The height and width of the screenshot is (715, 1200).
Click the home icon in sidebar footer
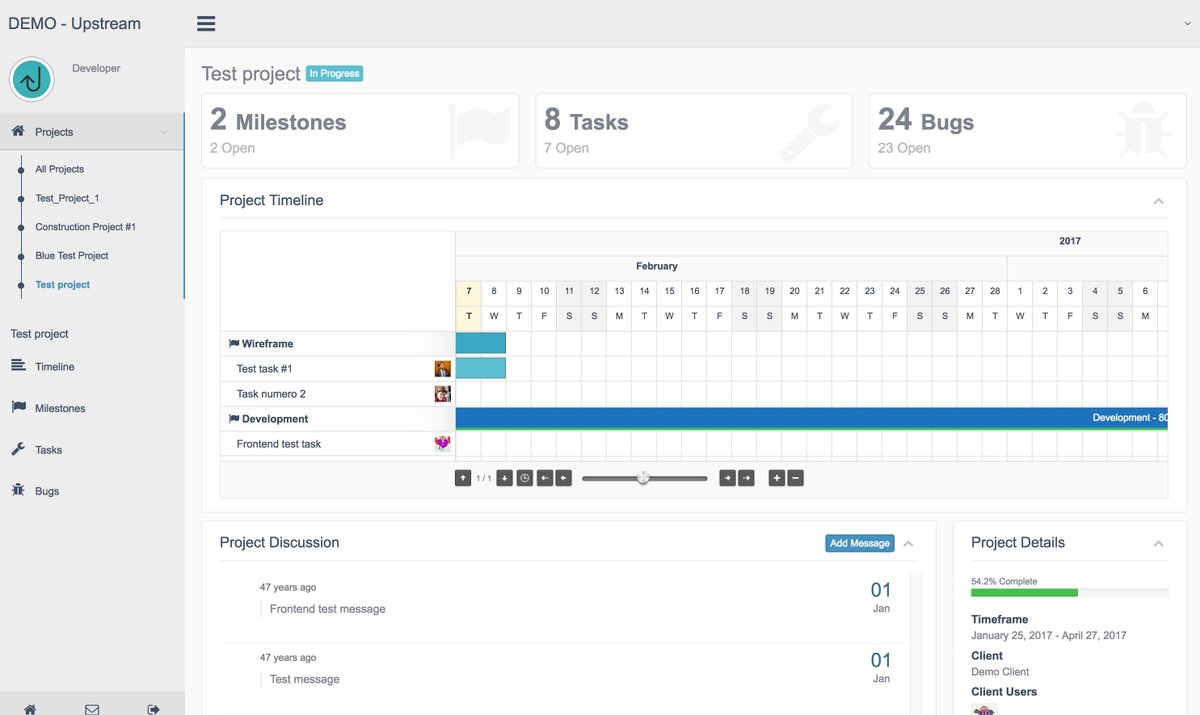point(30,709)
